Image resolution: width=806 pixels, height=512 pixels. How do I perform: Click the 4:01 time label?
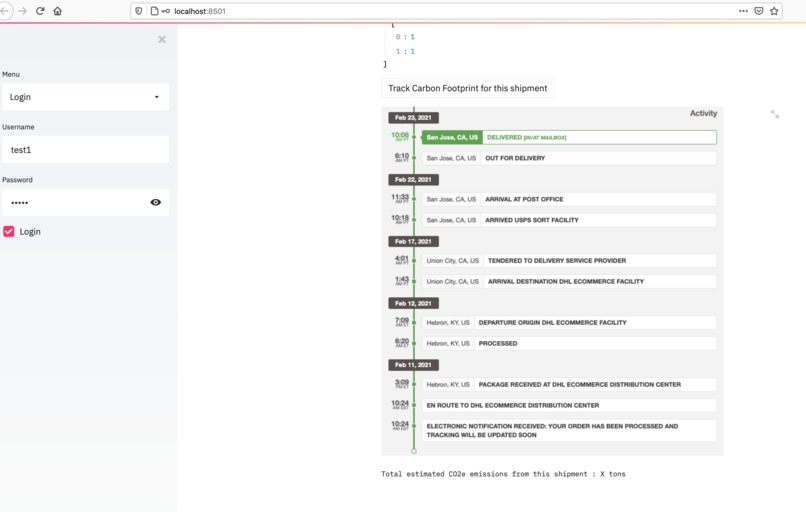coord(401,260)
